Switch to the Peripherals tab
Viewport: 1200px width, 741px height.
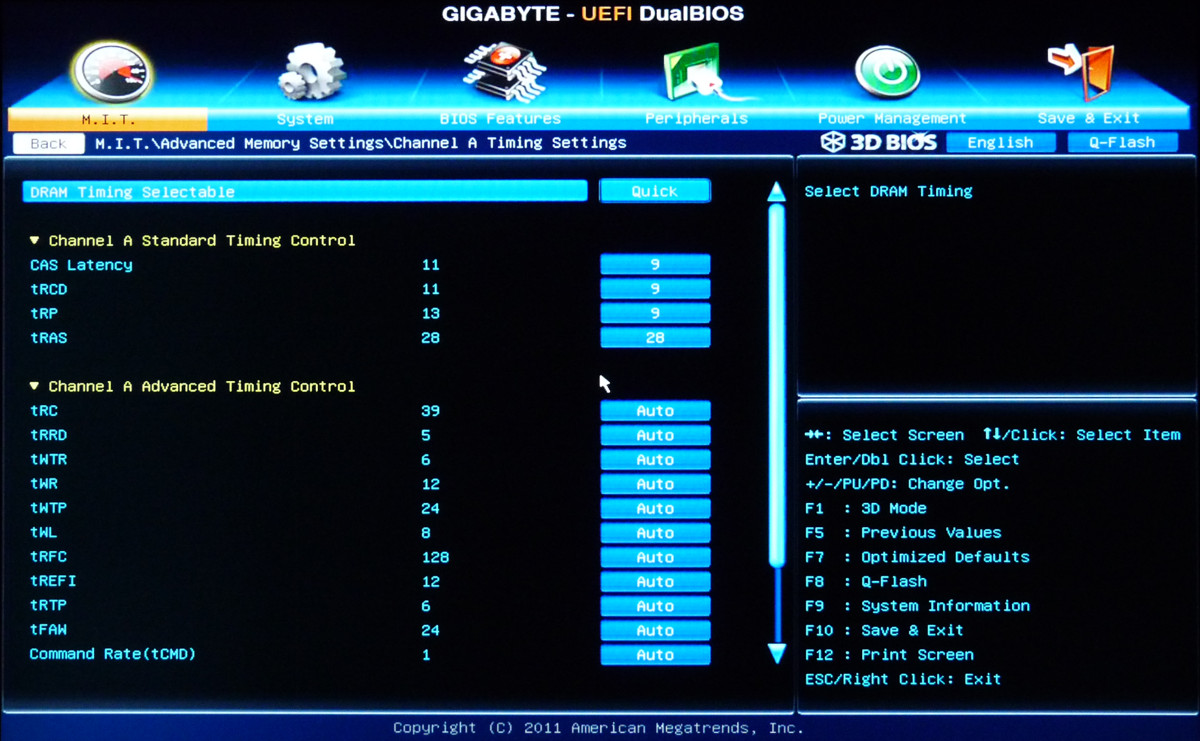(696, 119)
